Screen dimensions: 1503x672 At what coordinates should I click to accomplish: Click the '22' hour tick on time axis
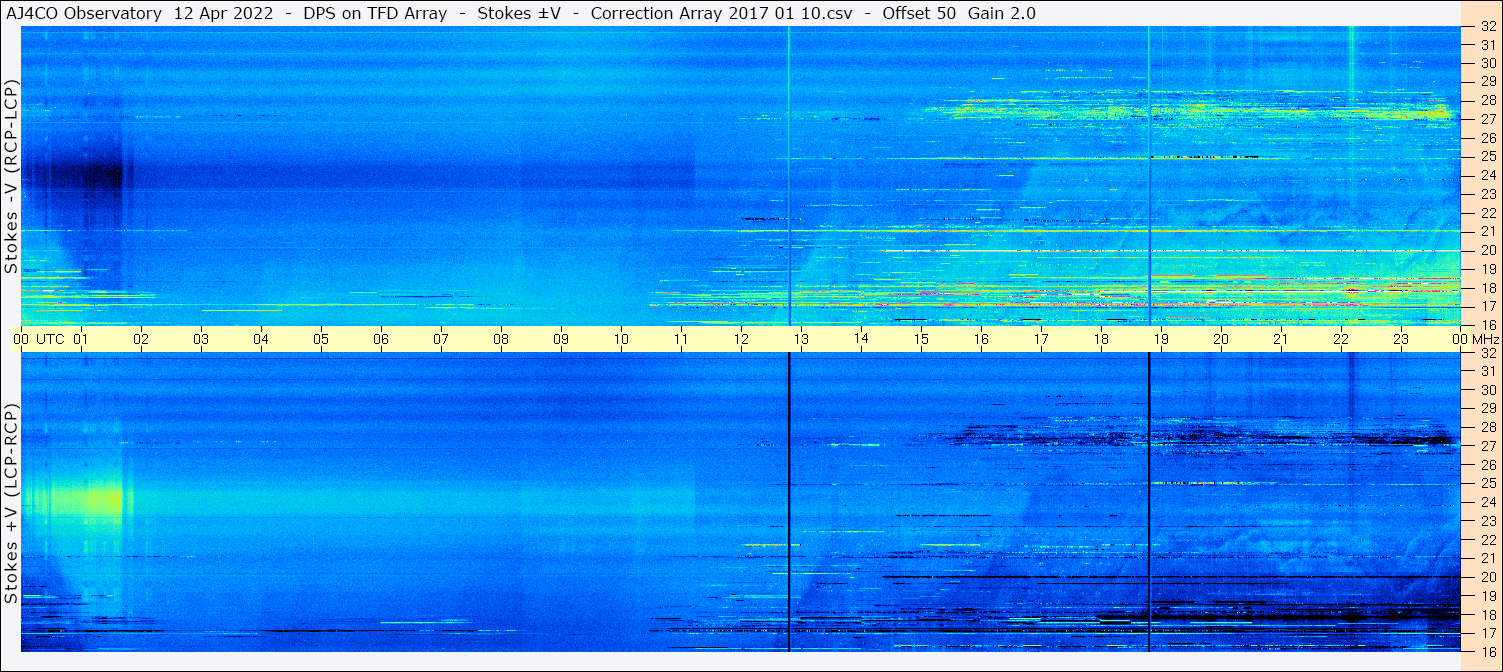click(1341, 340)
